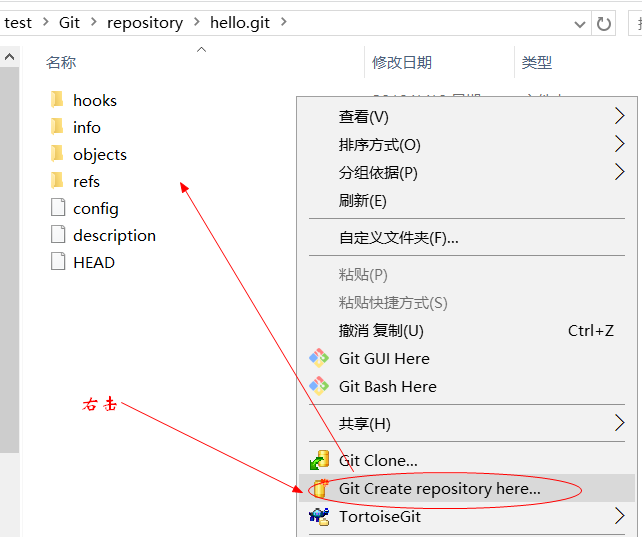The height and width of the screenshot is (537, 642).
Task: Select Git GUI Here menu entry
Action: coord(467,358)
